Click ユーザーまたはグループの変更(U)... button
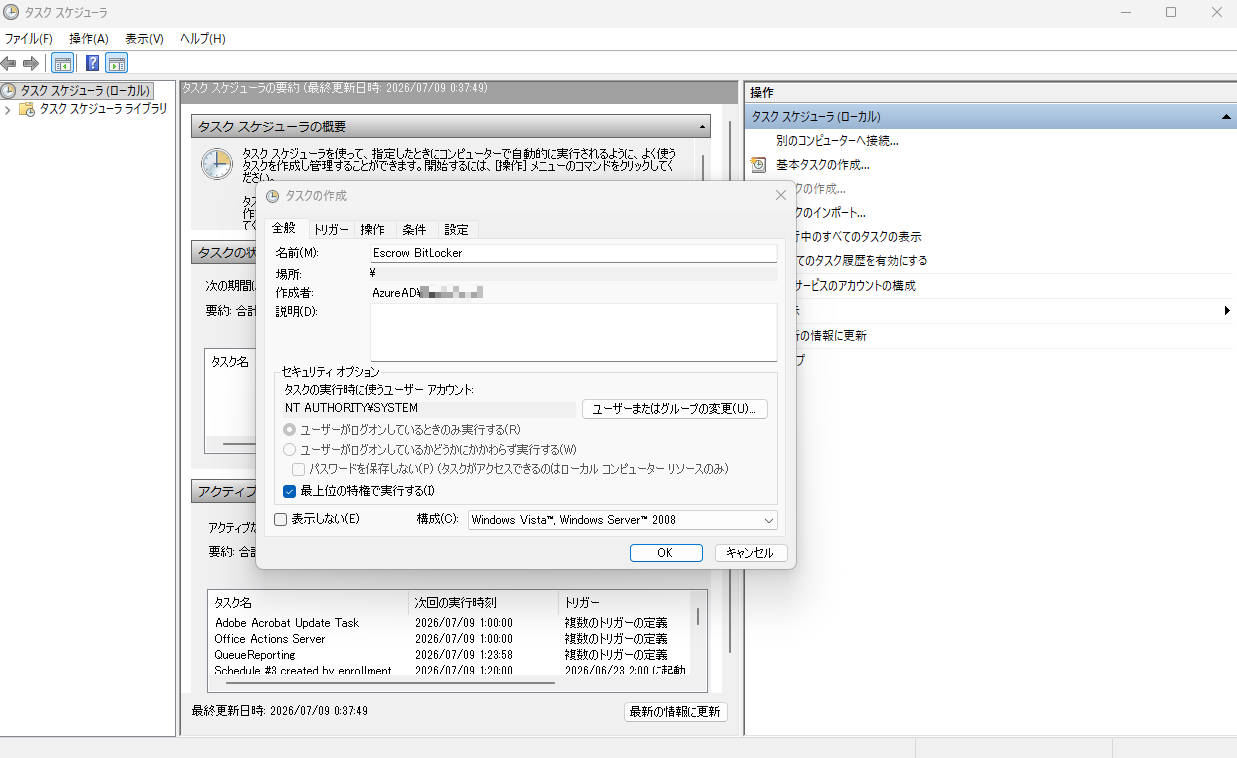The image size is (1237, 758). tap(674, 409)
